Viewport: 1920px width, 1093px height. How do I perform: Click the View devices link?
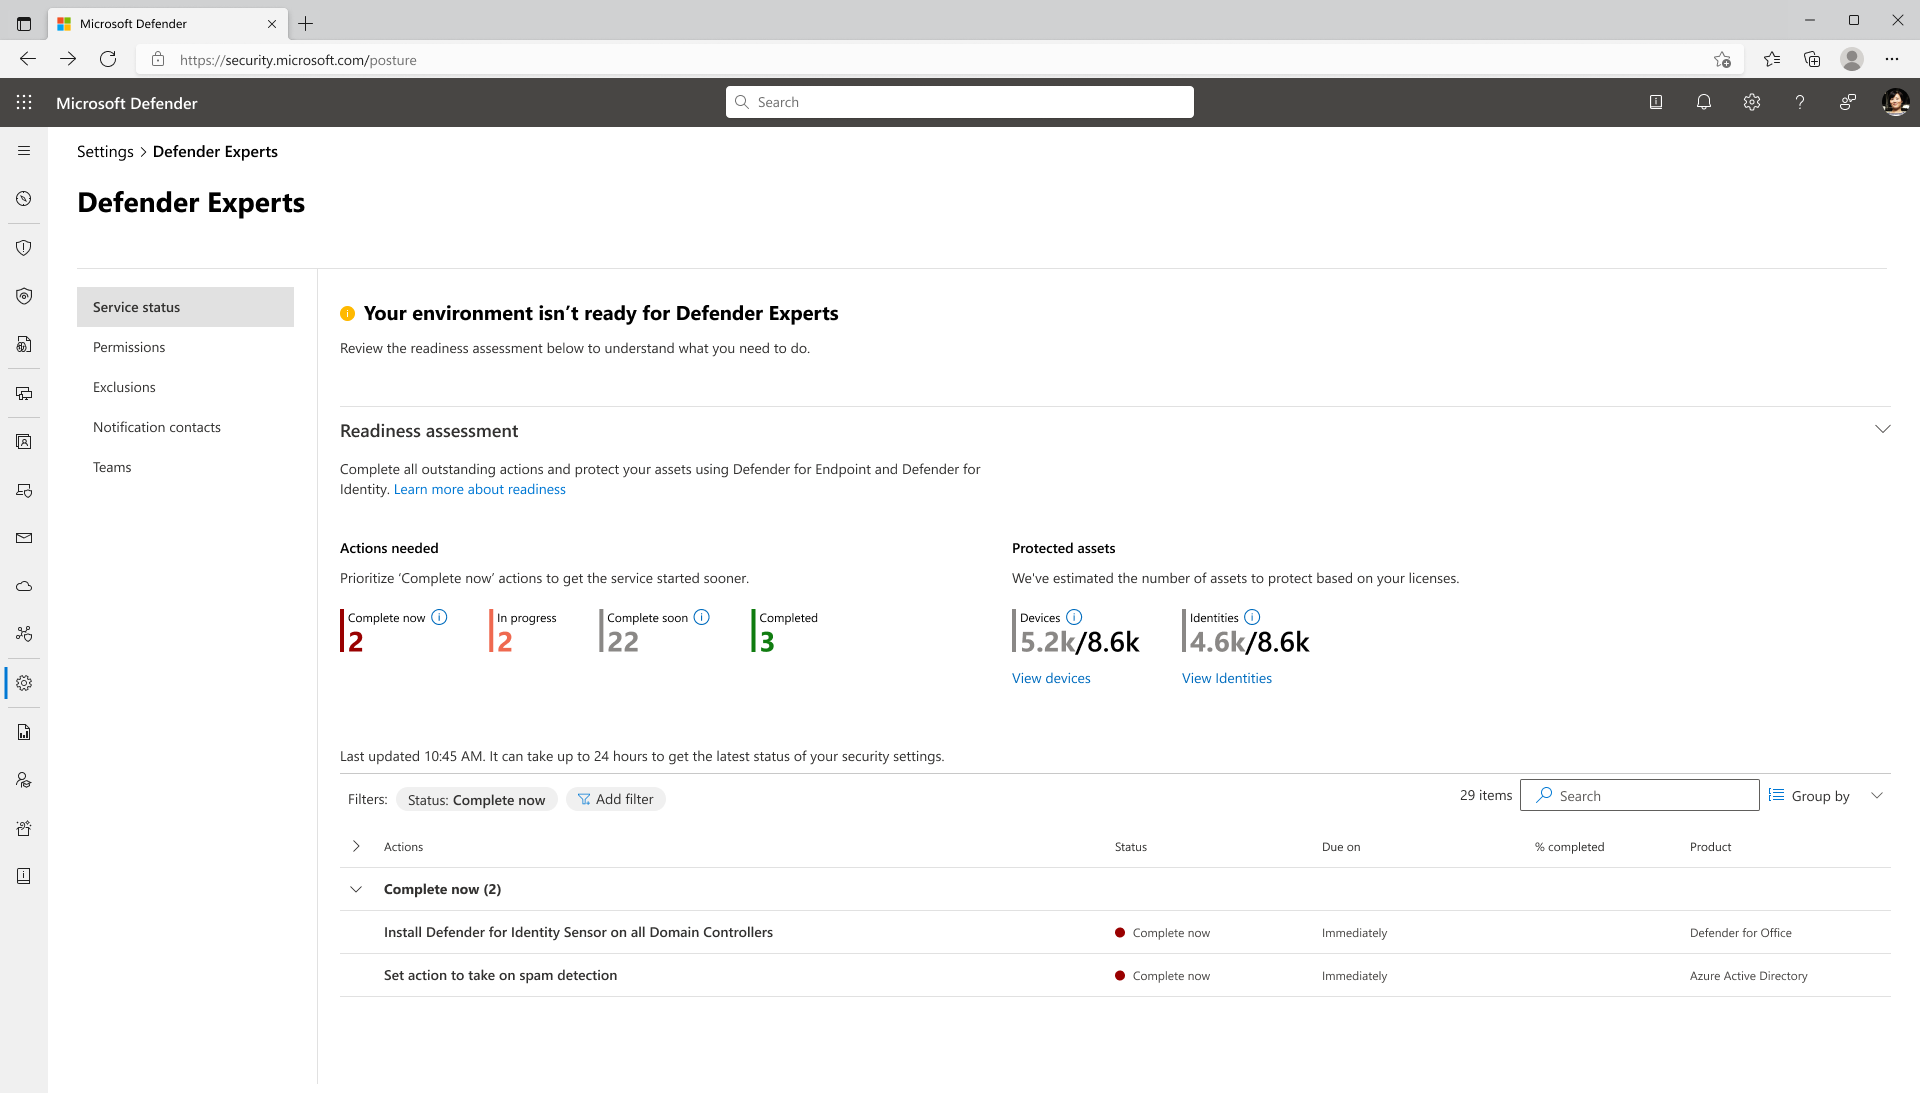pos(1051,678)
